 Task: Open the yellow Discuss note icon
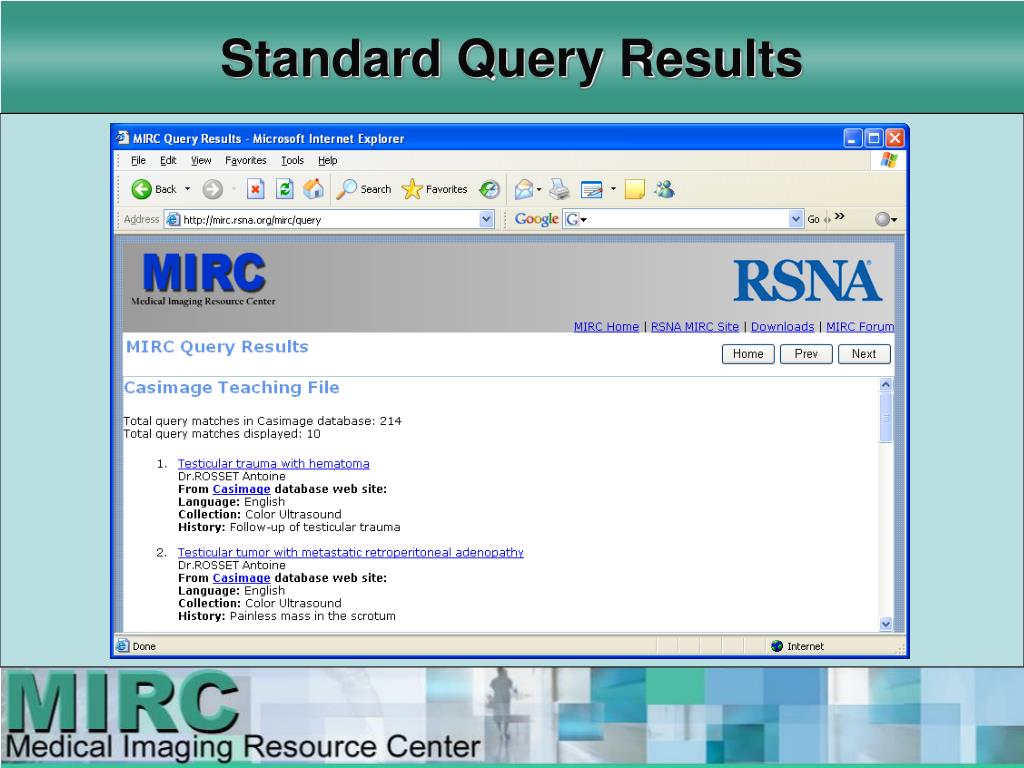[635, 189]
